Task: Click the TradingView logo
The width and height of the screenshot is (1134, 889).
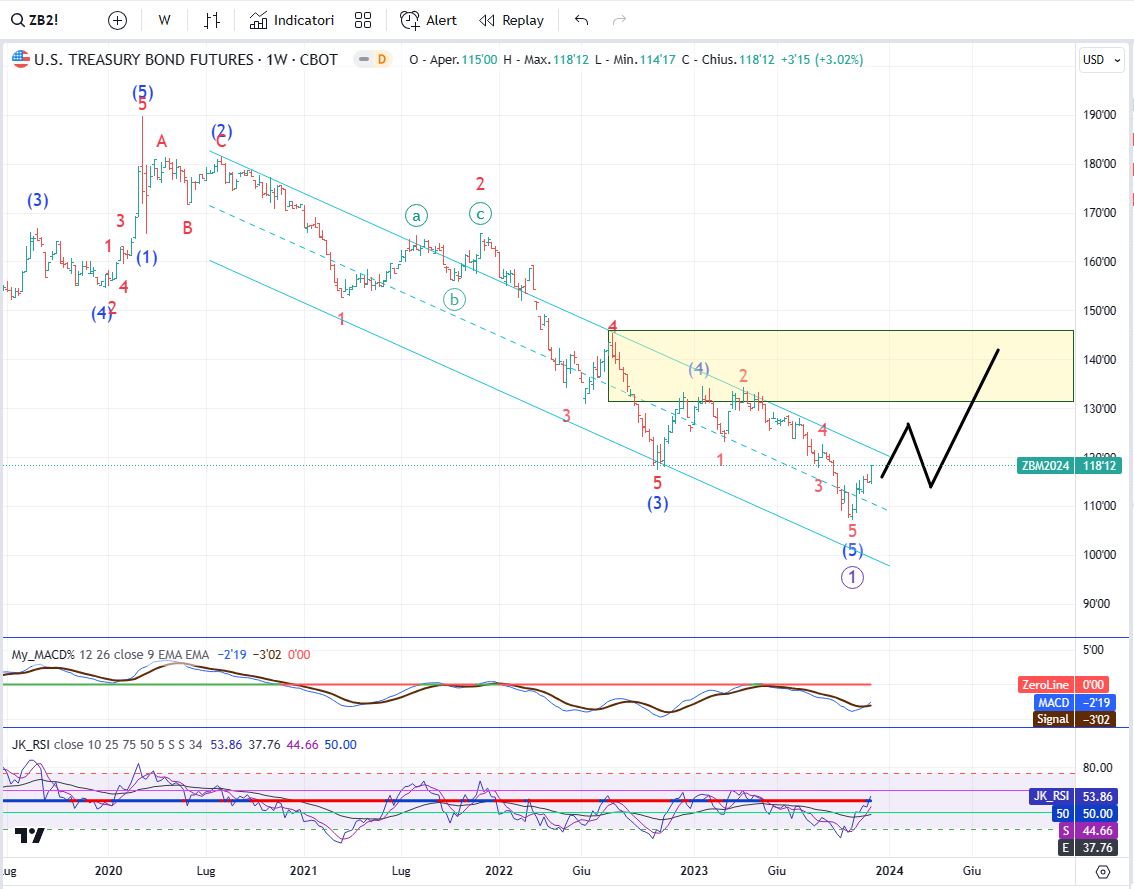Action: (x=30, y=835)
